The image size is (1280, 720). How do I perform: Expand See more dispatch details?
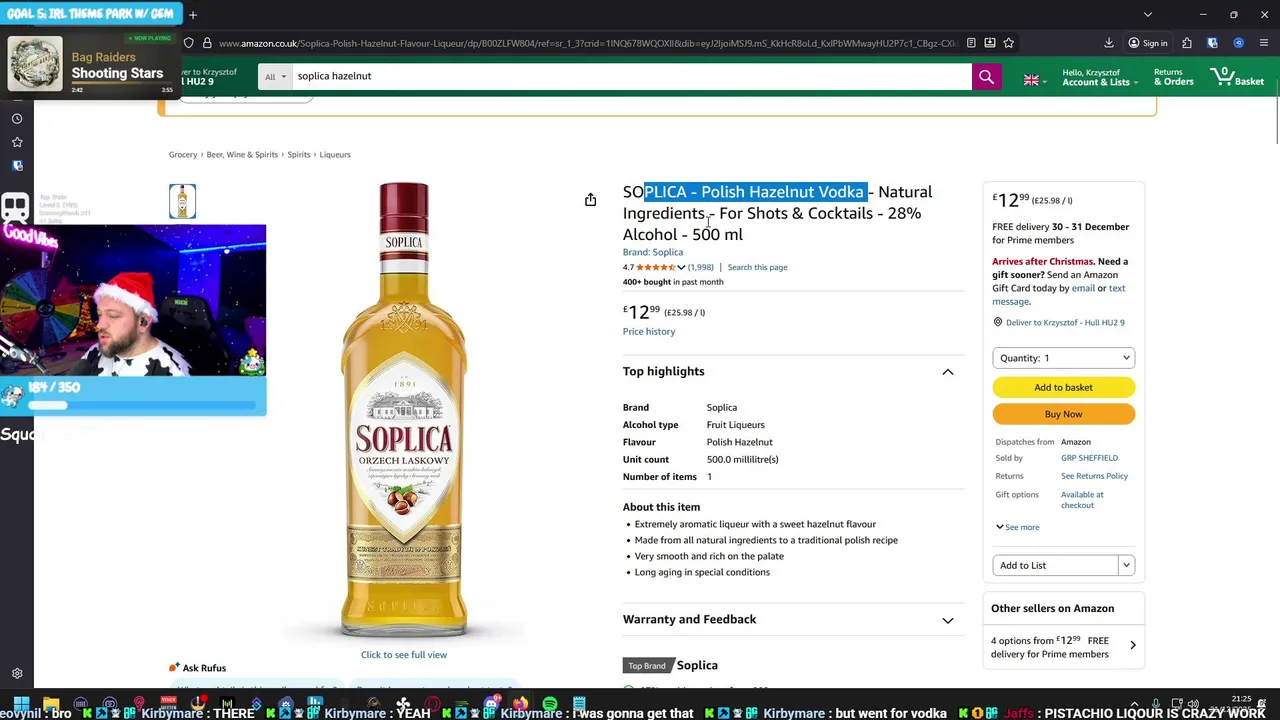point(1017,527)
